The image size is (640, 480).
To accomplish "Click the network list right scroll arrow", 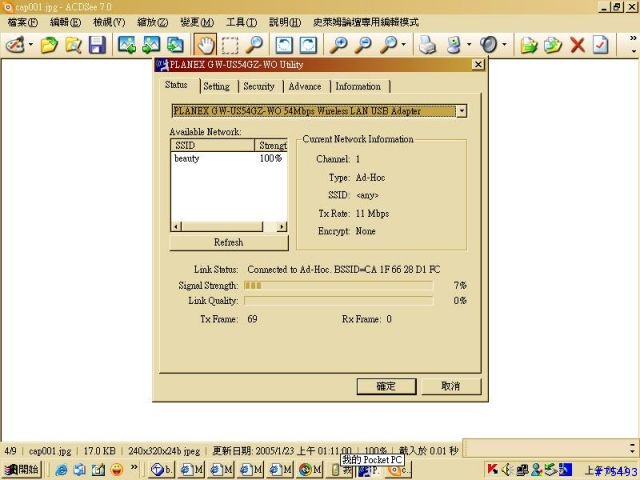I will click(x=282, y=227).
